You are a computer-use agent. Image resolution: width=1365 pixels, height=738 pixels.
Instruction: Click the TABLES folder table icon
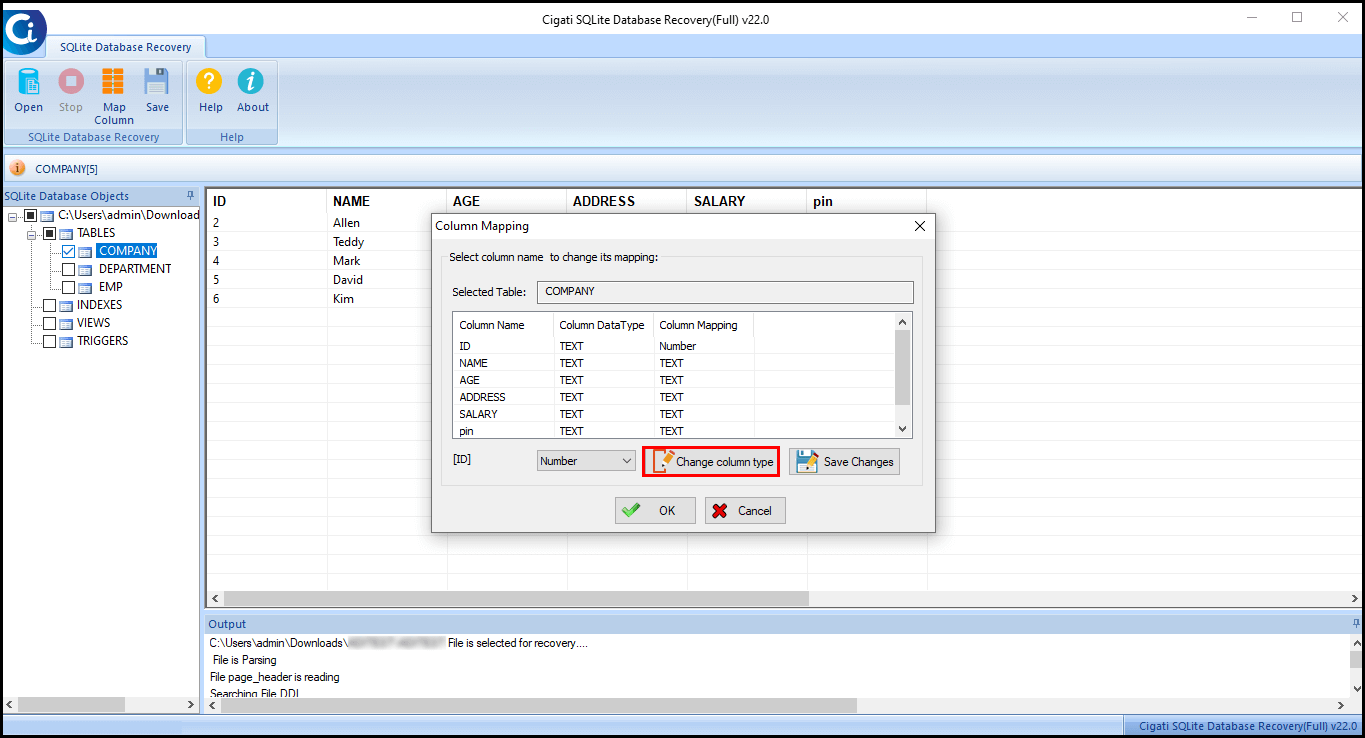pyautogui.click(x=66, y=233)
